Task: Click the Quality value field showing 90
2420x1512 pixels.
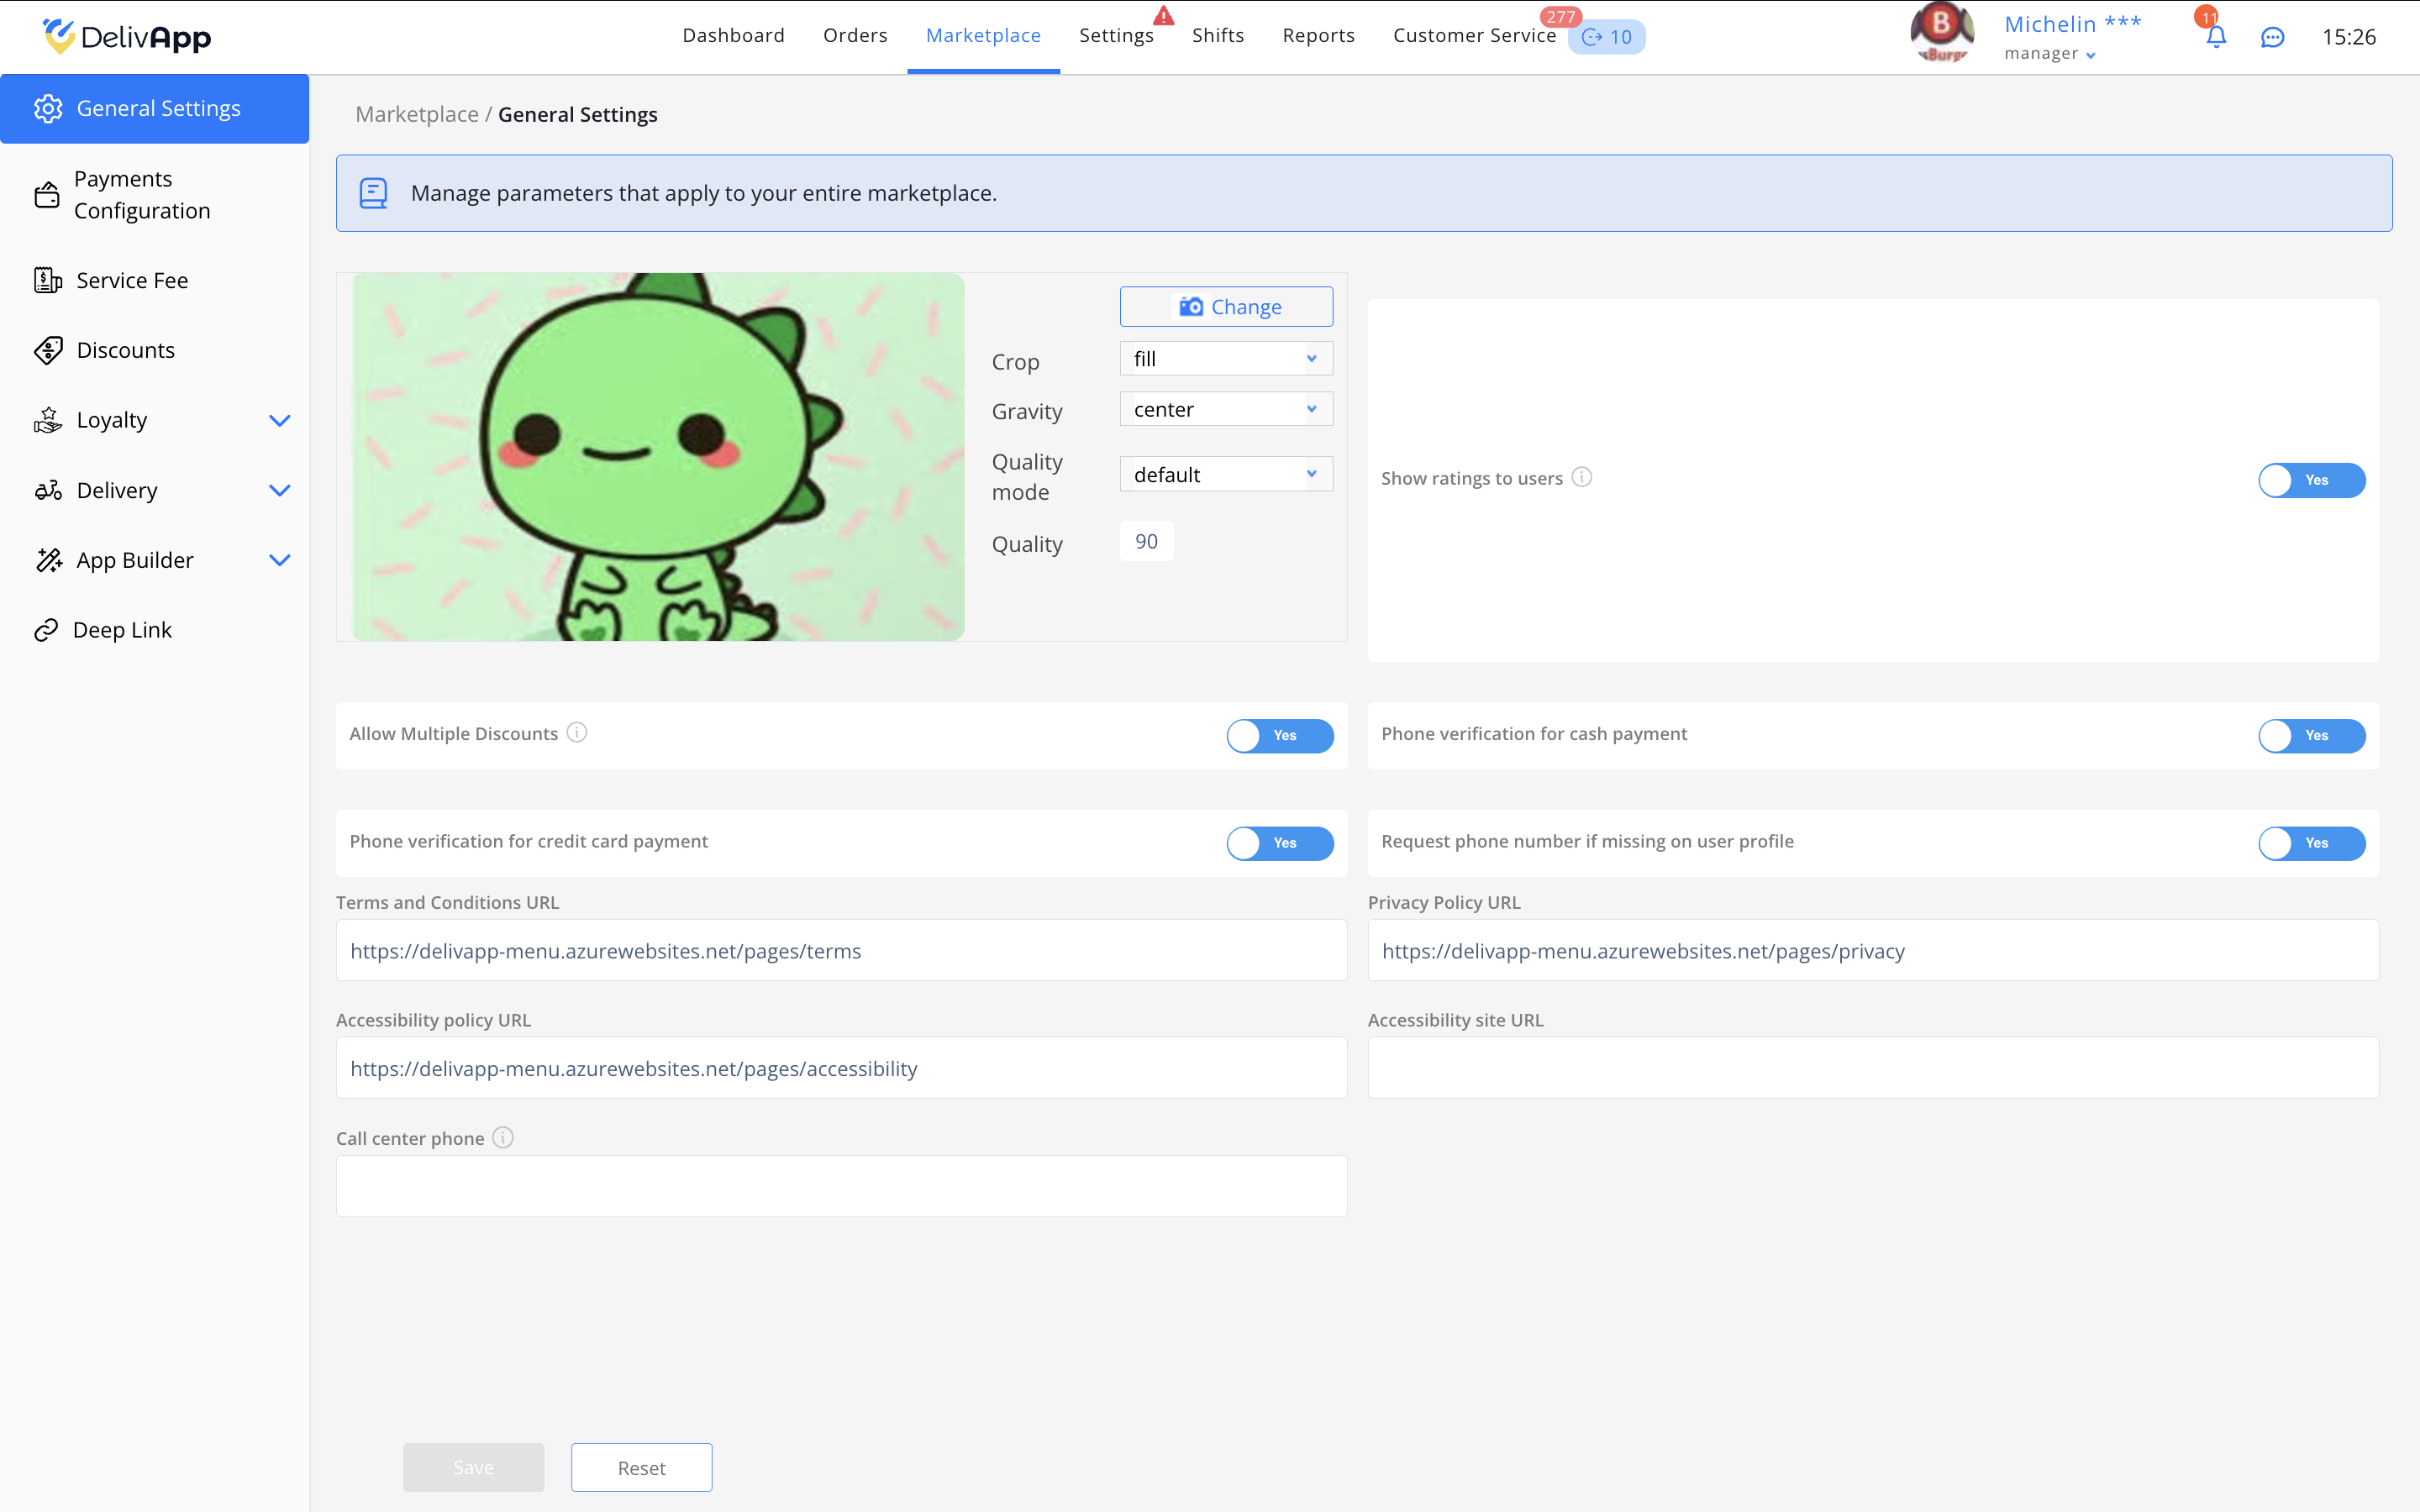Action: 1146,541
